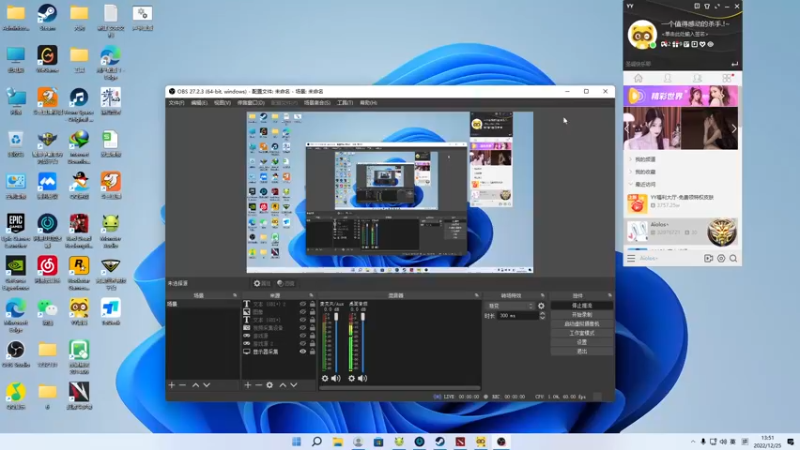This screenshot has width=800, height=450.
Task: Pop out the Scenes dock header icon
Action: tap(235, 295)
